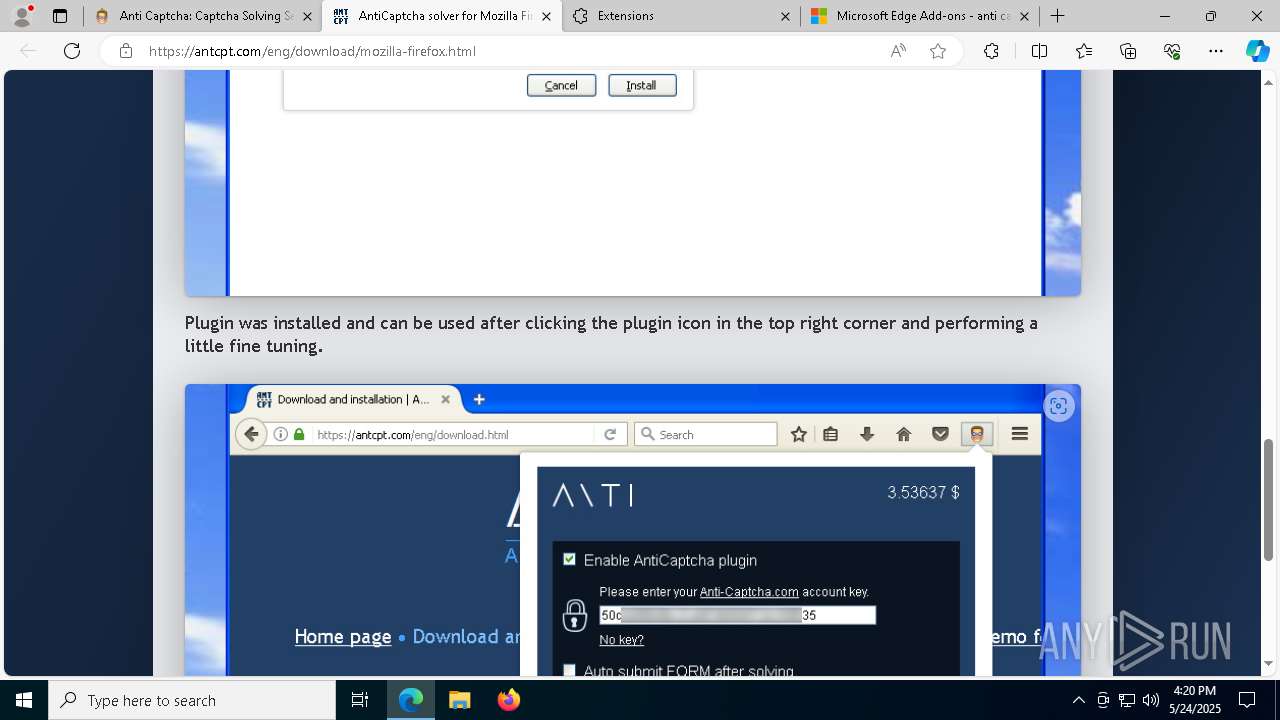Click the page vertical scrollbar thumb

pos(1269,499)
